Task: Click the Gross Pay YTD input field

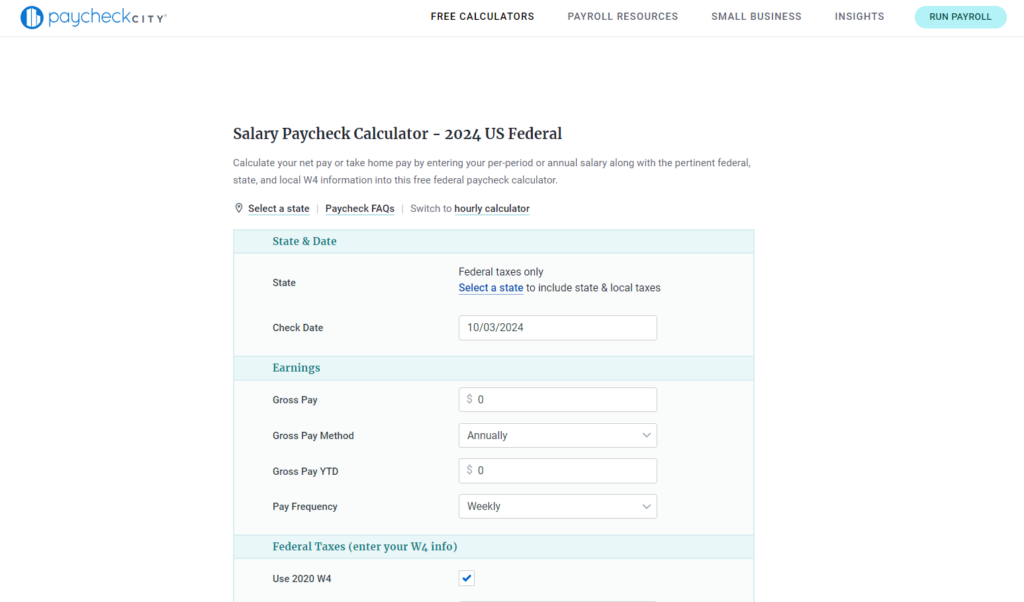Action: coord(560,470)
